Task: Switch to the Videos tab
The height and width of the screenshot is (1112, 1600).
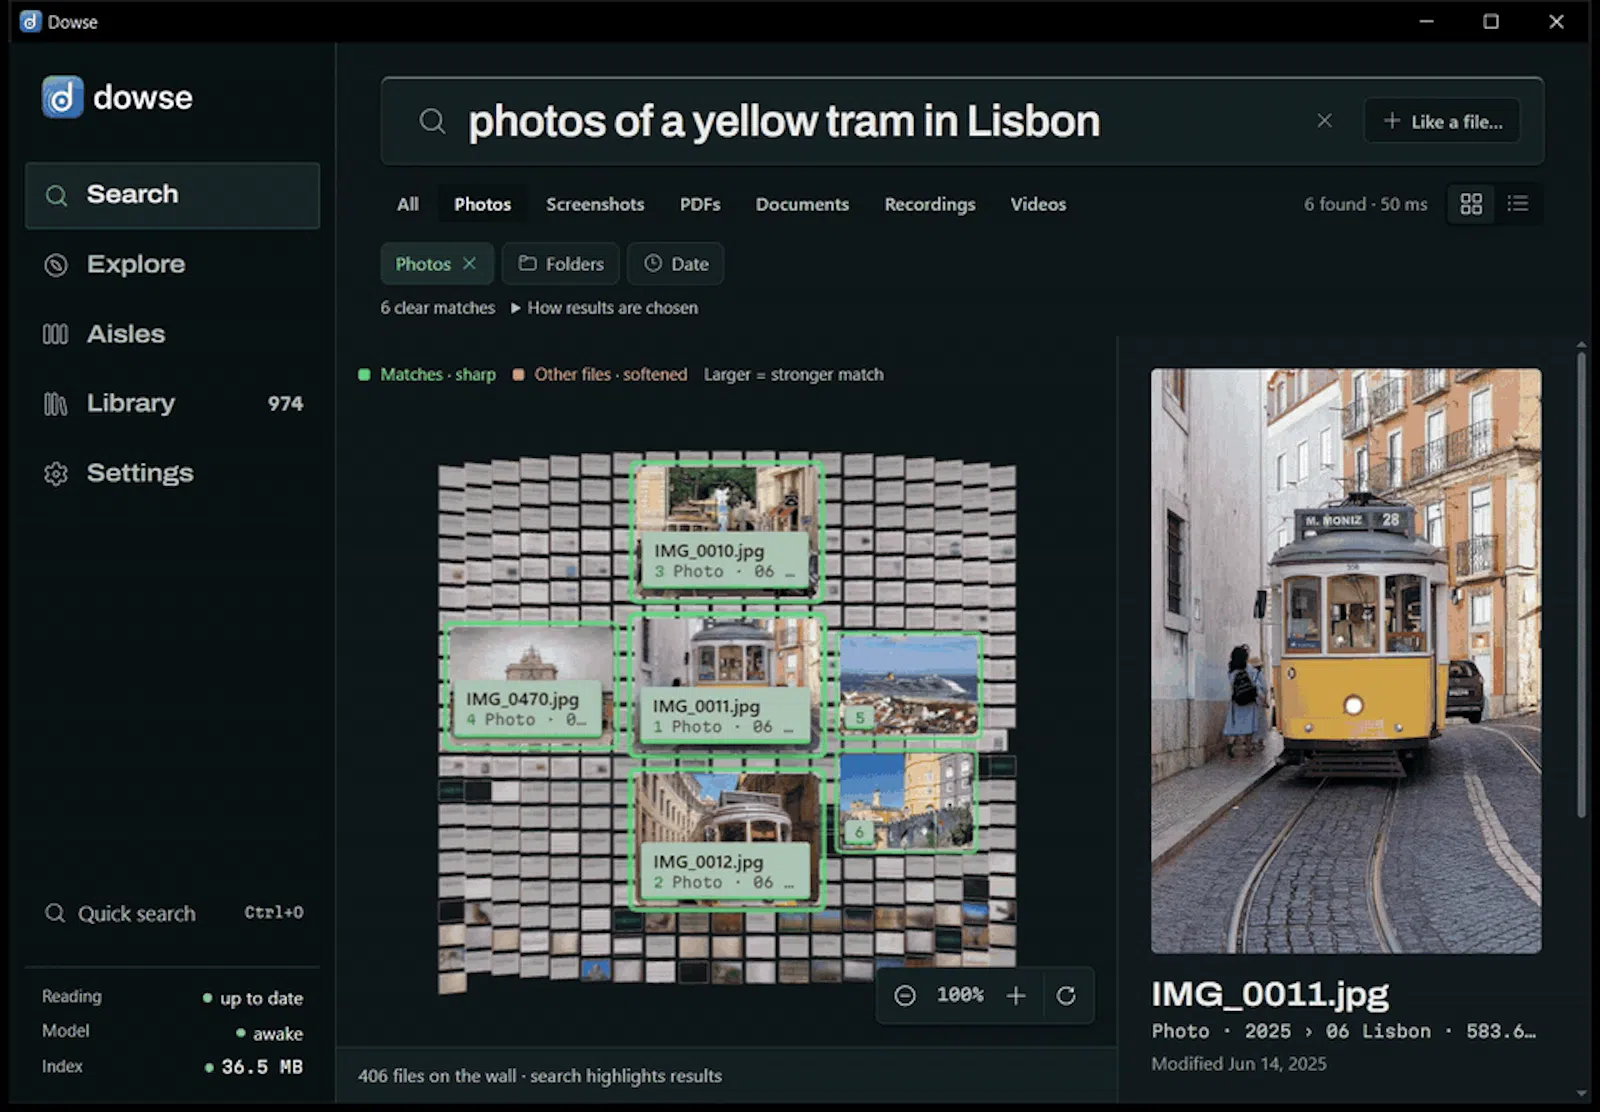Action: pyautogui.click(x=1038, y=204)
